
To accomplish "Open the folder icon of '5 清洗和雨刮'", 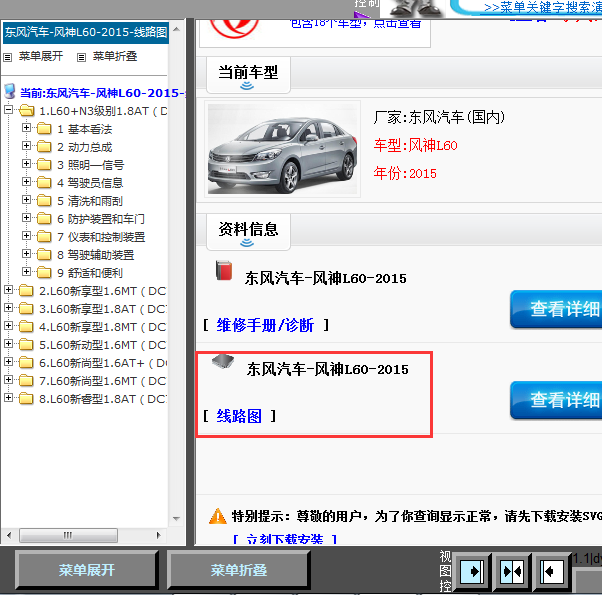I will [44, 201].
